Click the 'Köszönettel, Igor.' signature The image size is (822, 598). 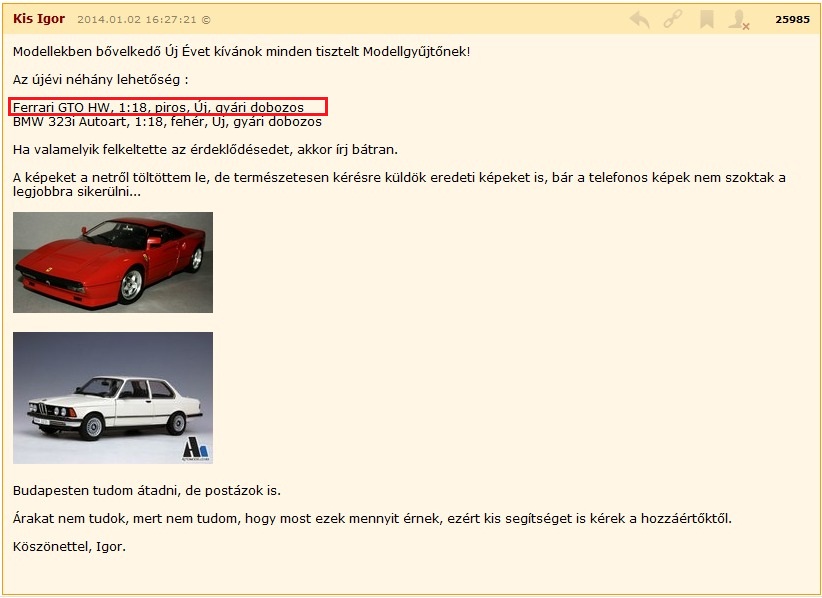(x=69, y=546)
